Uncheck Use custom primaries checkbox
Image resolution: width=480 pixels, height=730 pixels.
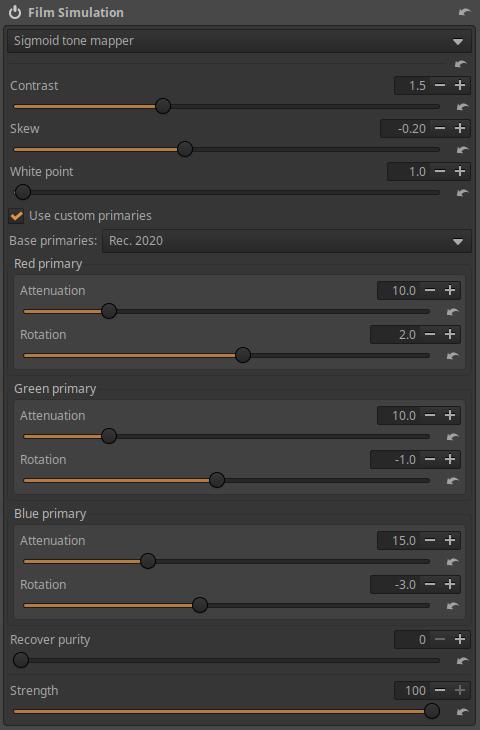point(16,216)
